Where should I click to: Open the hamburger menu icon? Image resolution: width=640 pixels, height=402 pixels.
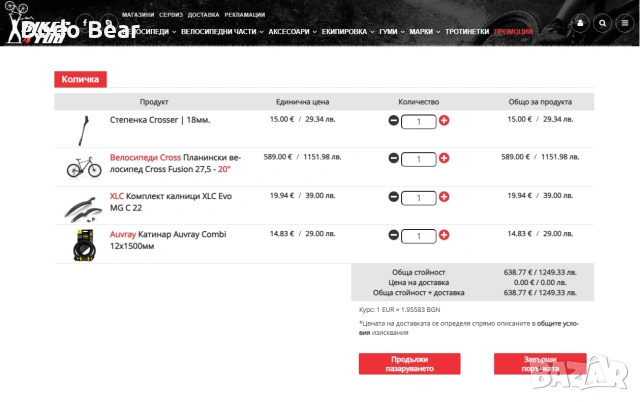624,23
